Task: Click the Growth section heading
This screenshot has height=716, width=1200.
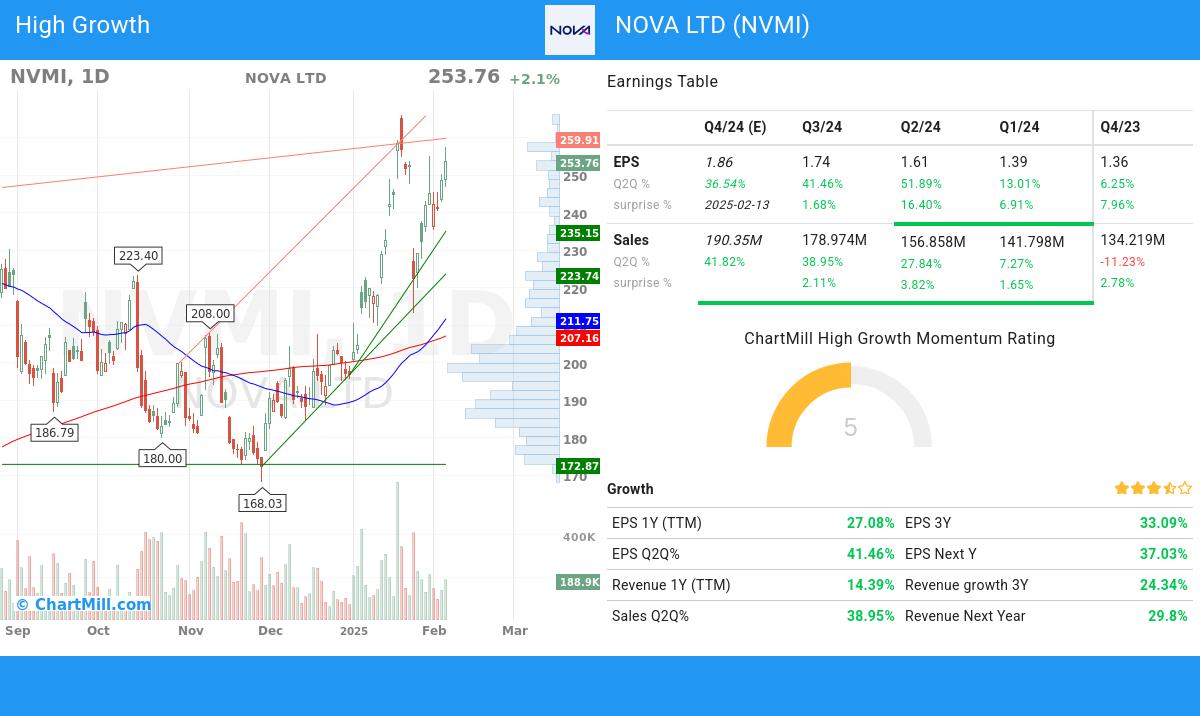Action: coord(630,489)
